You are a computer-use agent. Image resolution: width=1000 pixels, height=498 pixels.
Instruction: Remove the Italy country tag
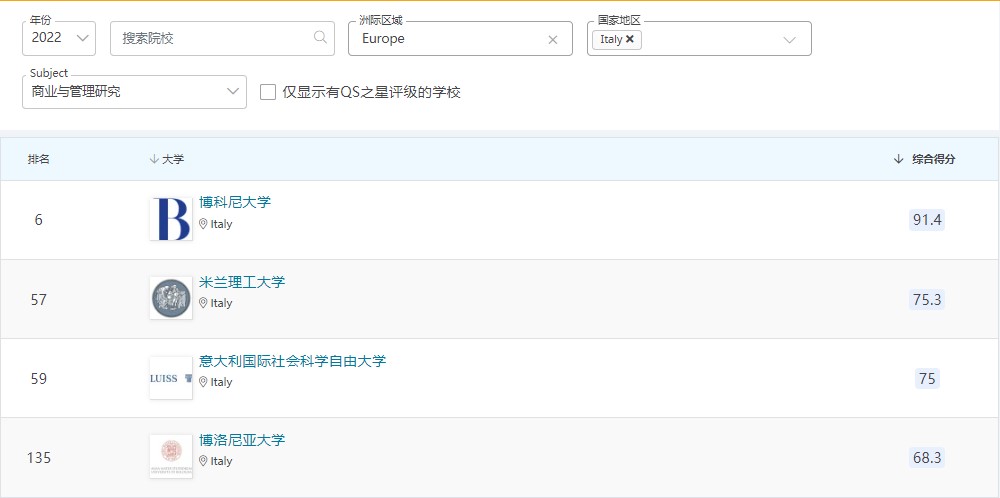(x=630, y=39)
